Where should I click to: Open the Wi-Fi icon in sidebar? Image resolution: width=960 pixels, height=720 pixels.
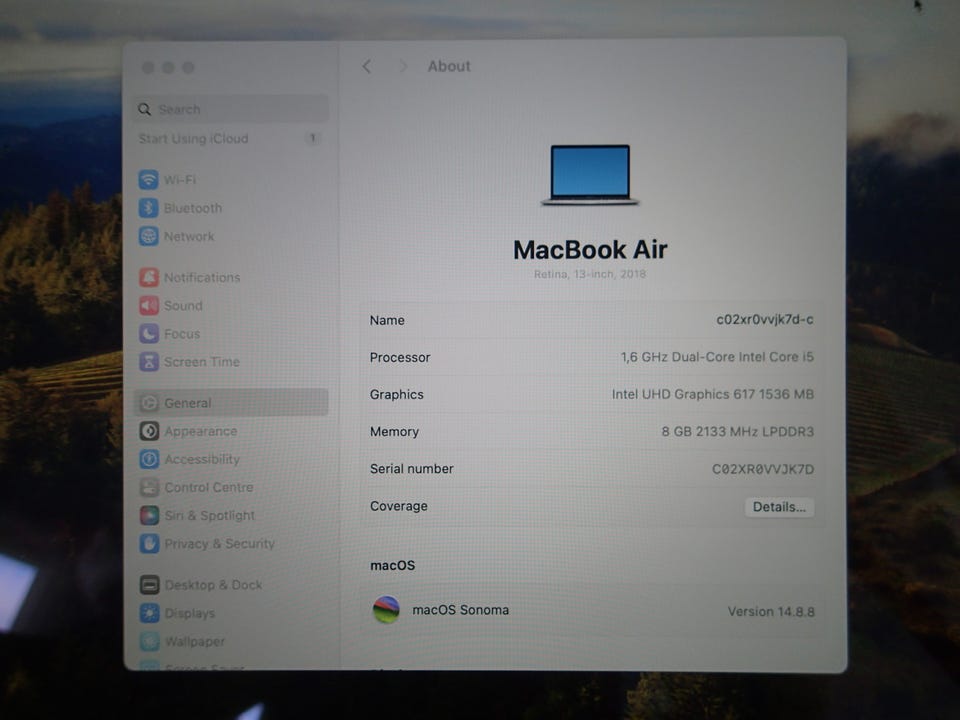(x=148, y=179)
